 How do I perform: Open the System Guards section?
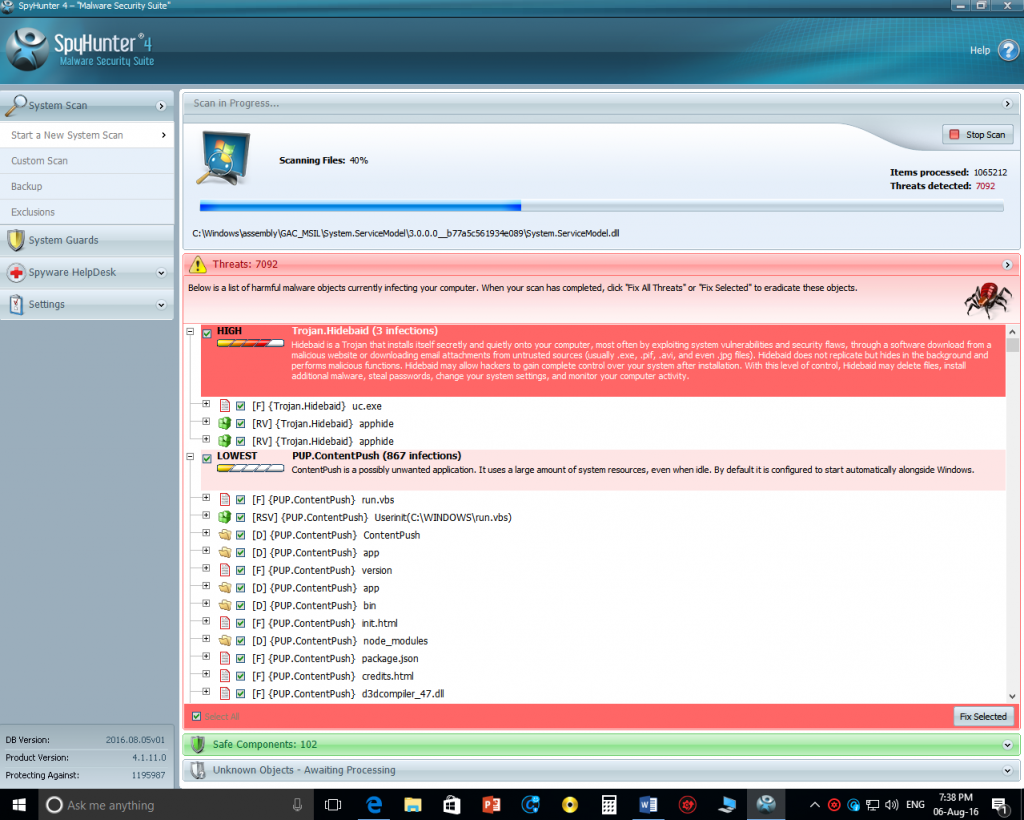(87, 240)
